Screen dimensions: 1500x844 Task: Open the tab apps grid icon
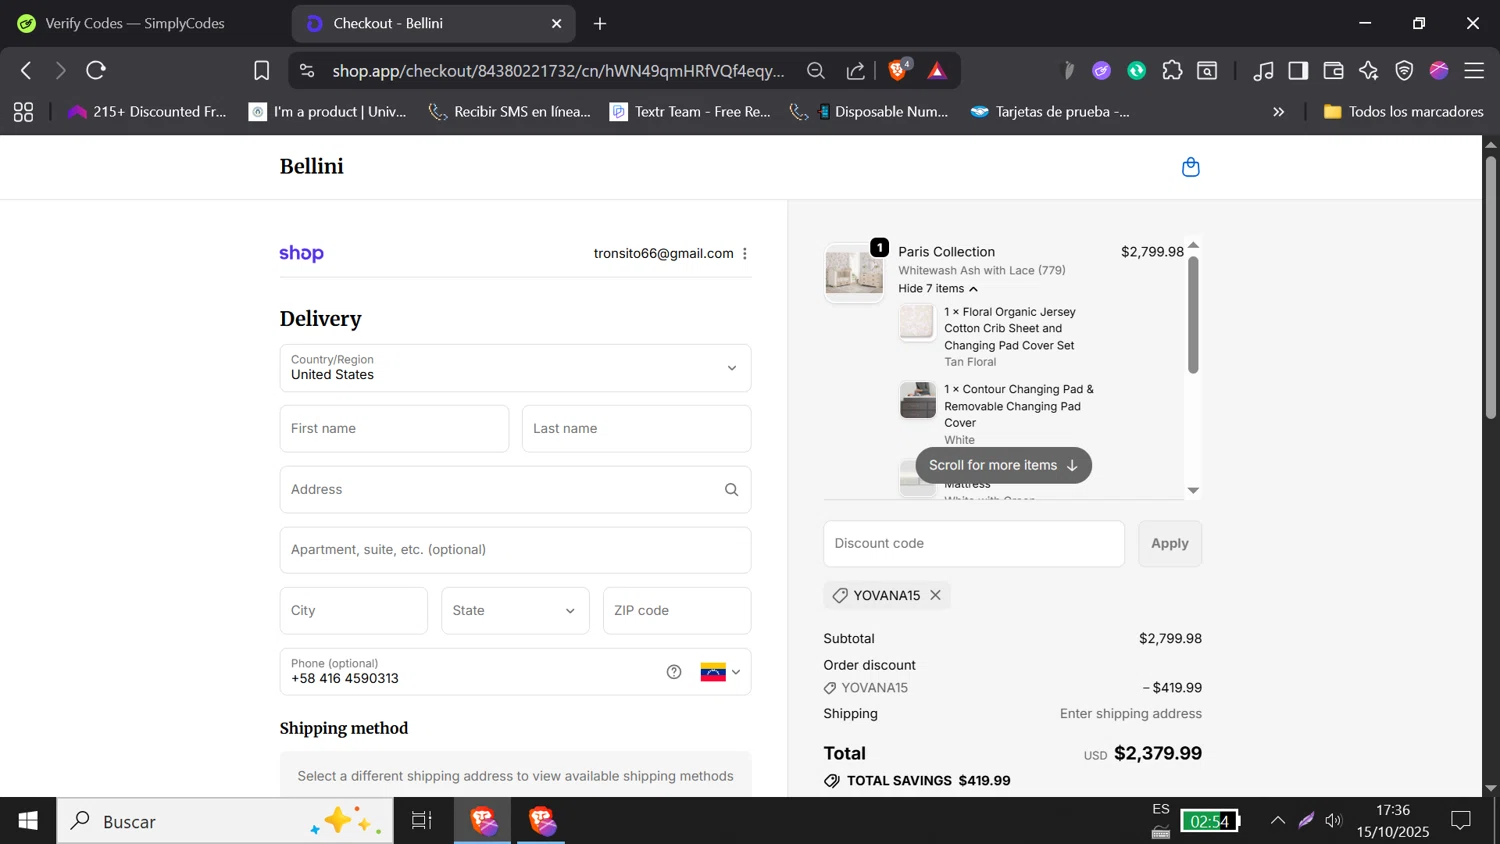23,112
